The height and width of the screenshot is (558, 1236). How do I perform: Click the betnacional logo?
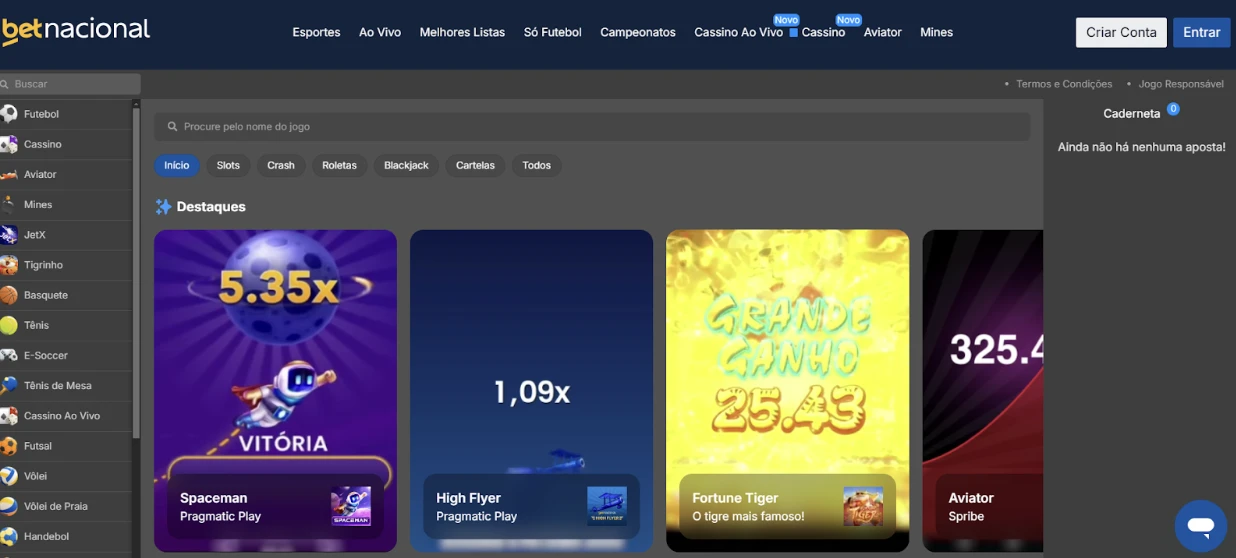pyautogui.click(x=76, y=30)
